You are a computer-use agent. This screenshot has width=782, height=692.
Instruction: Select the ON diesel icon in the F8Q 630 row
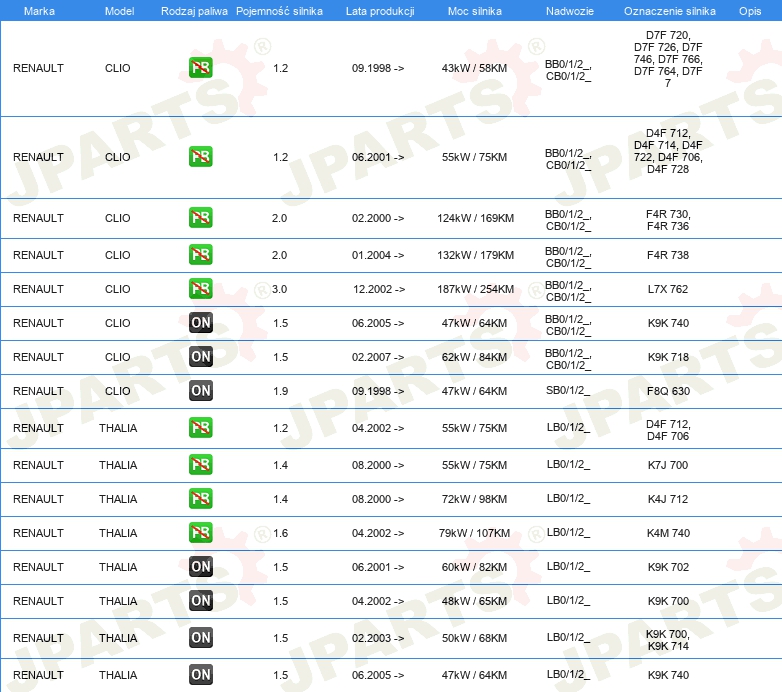tap(200, 390)
